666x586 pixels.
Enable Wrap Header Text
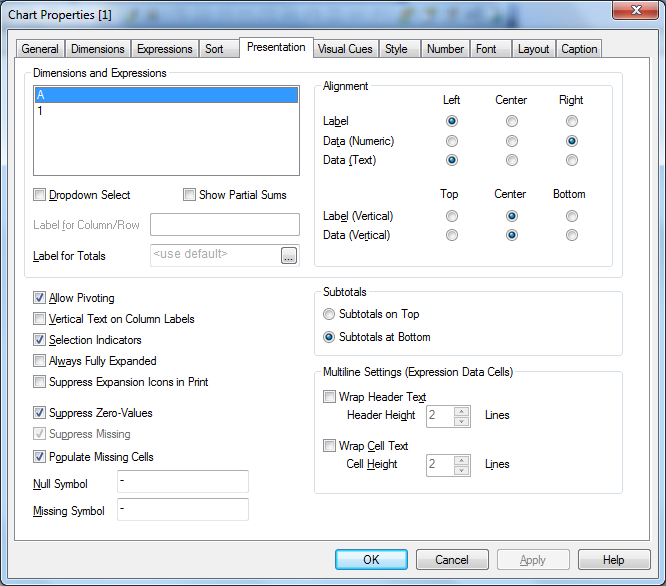[329, 397]
